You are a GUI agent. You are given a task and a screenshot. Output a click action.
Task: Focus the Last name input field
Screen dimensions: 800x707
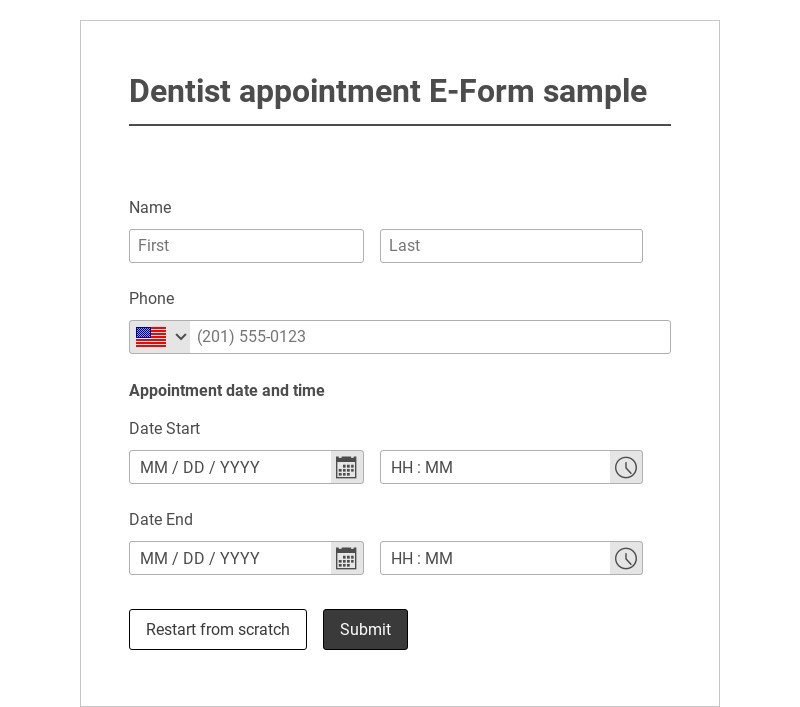coord(511,246)
